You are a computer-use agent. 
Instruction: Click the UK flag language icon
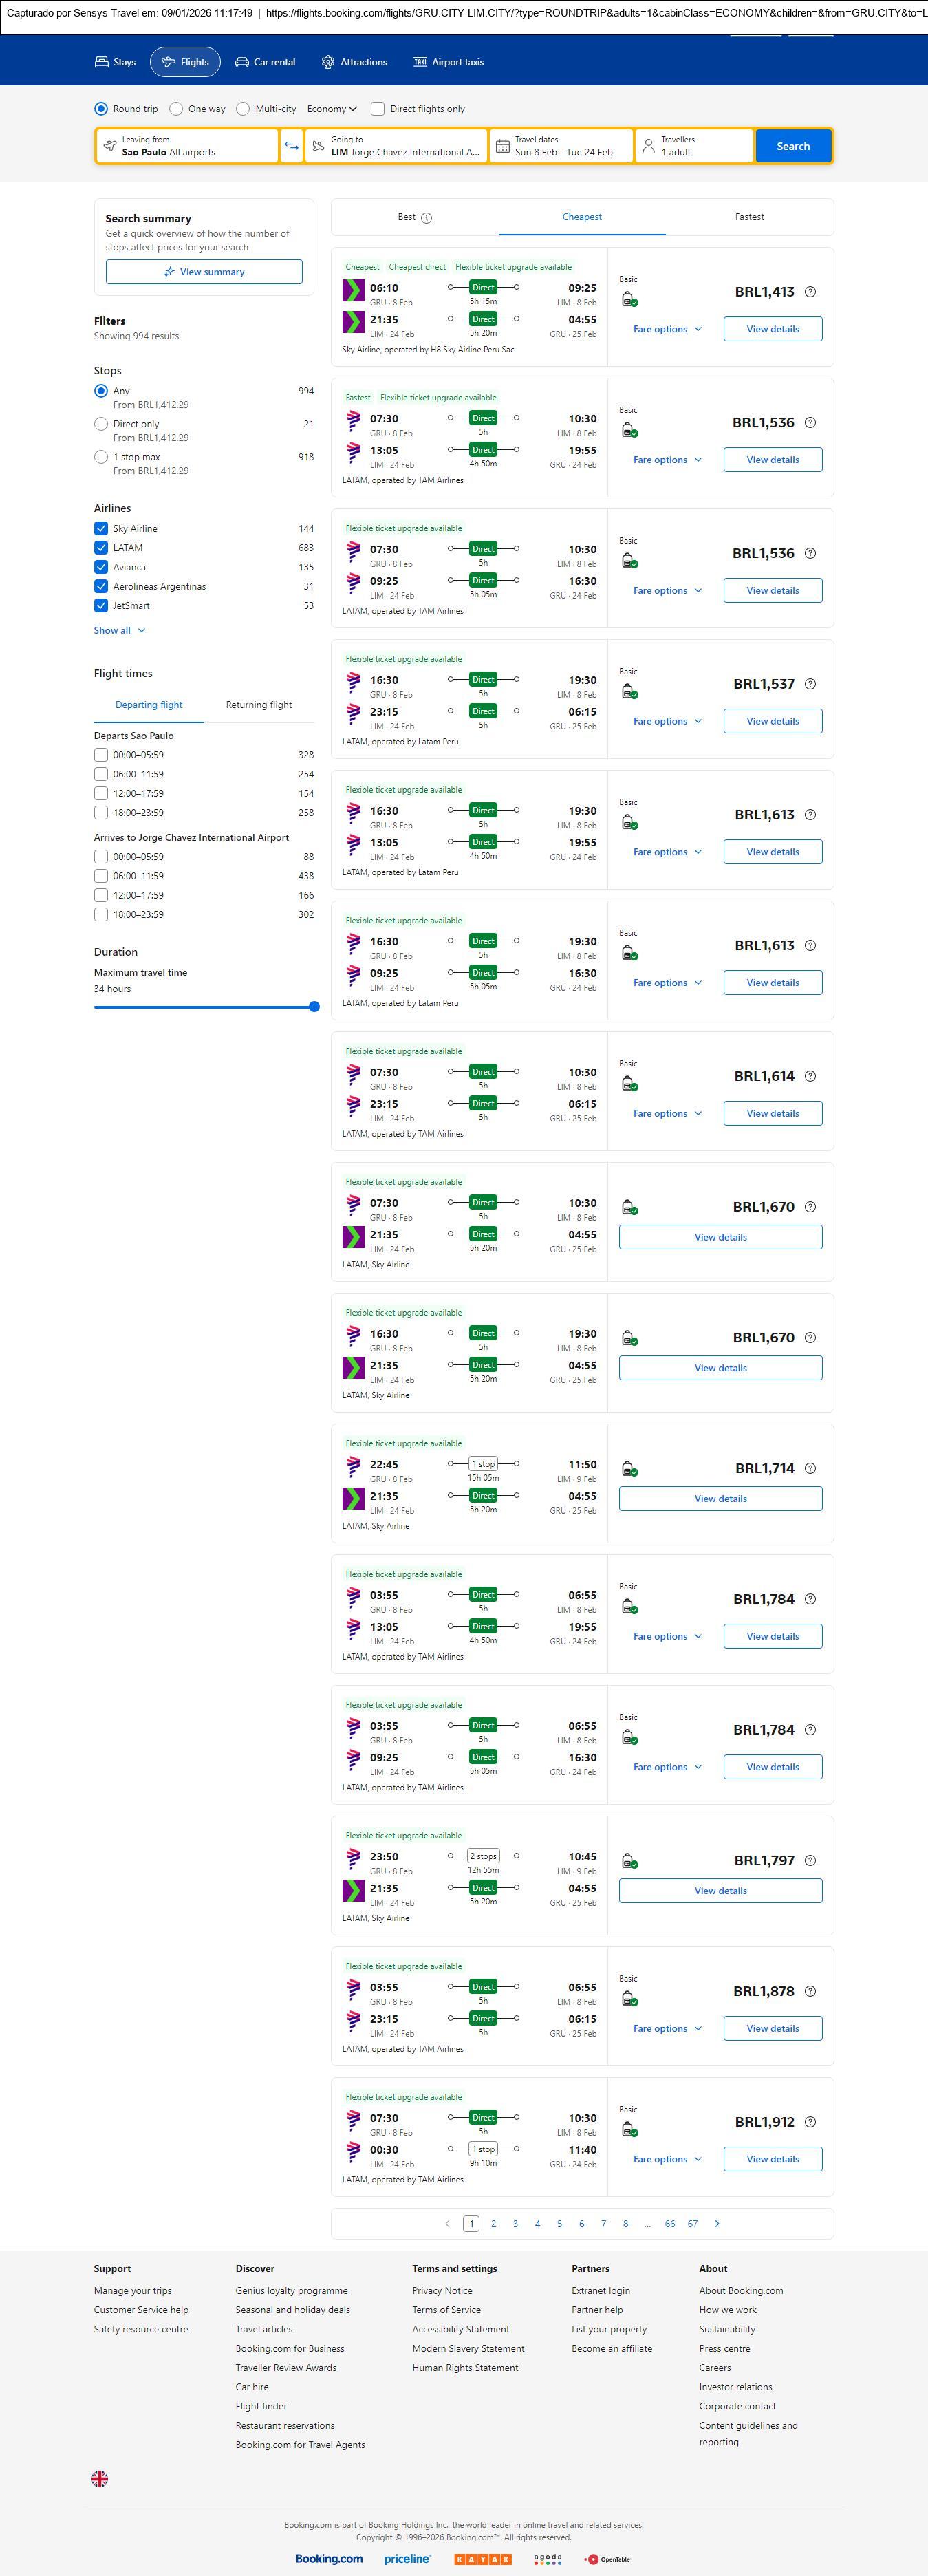pos(100,2478)
